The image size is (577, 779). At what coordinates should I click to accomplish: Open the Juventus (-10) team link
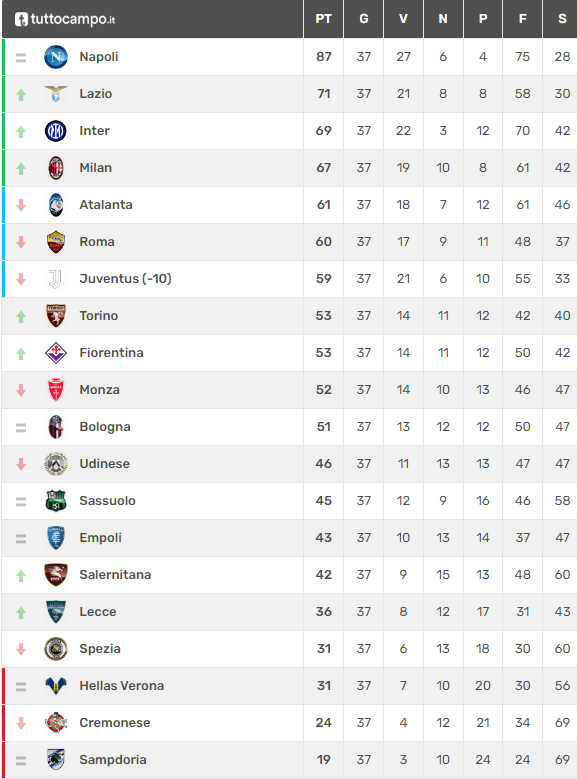[x=125, y=279]
